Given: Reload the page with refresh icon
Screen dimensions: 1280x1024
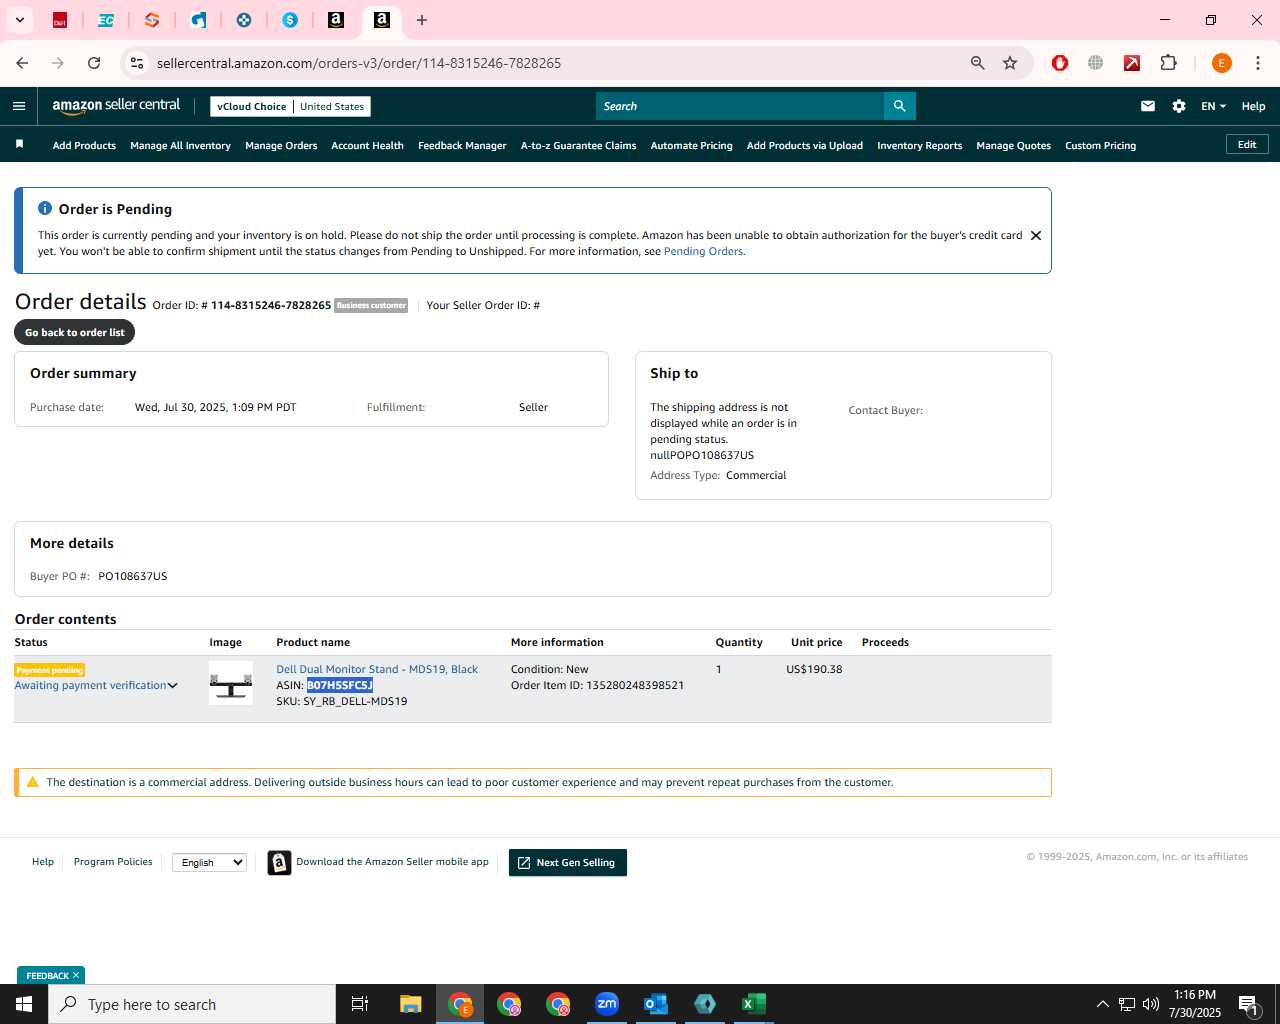Looking at the screenshot, I should (x=94, y=63).
